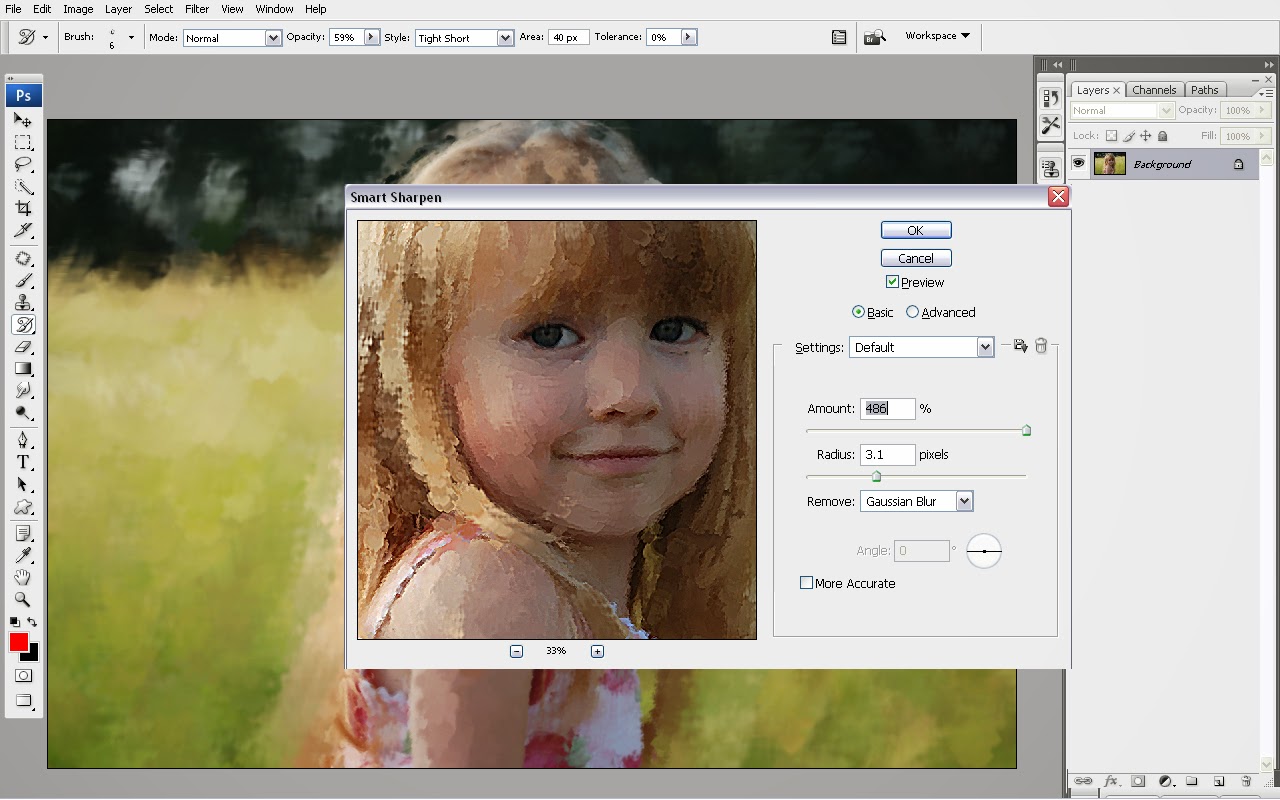The image size is (1280, 800).
Task: Zoom out the sharpen preview with minus
Action: tap(516, 651)
